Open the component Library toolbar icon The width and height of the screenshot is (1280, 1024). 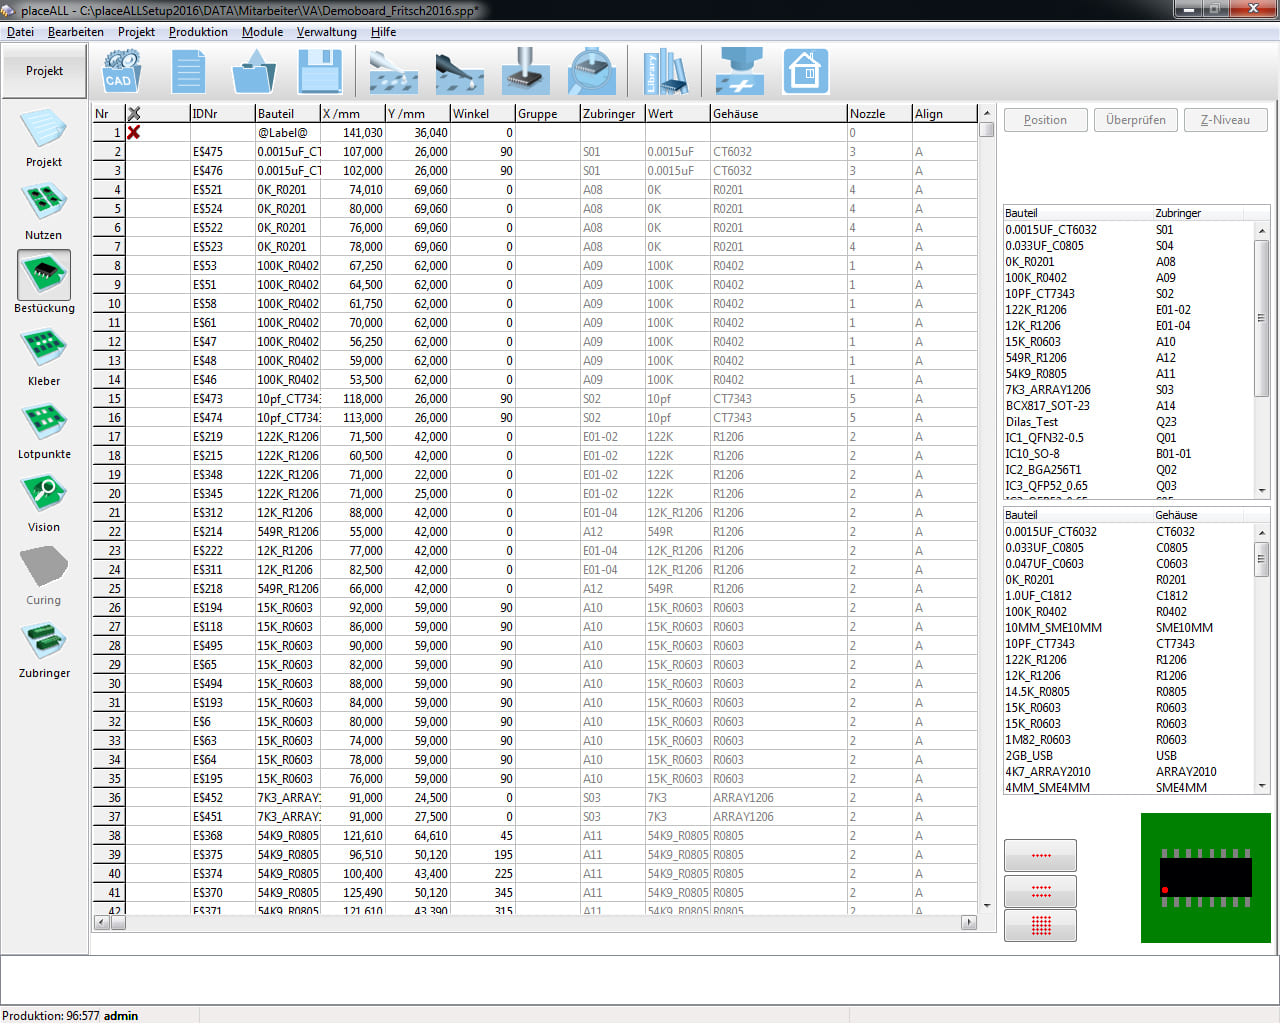[665, 72]
